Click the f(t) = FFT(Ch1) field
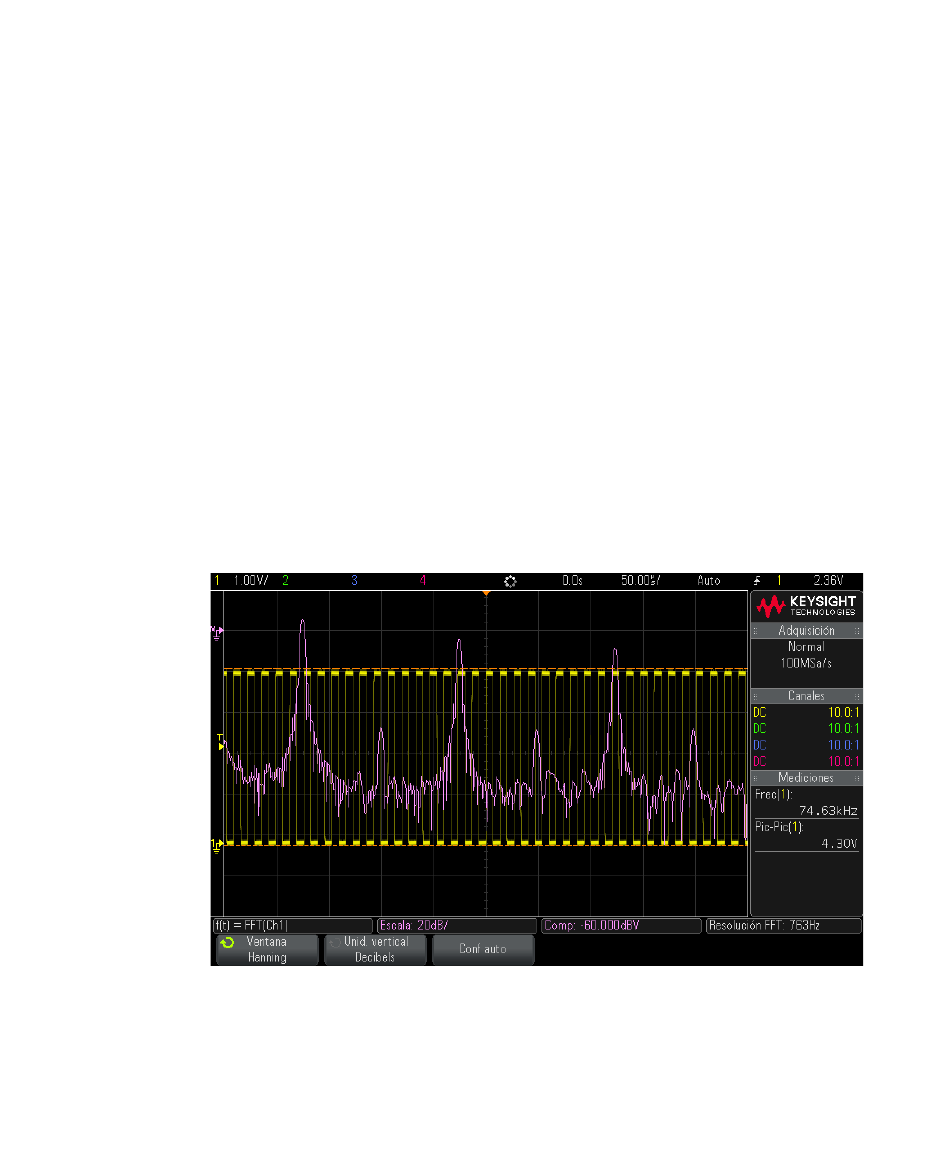 click(x=293, y=926)
